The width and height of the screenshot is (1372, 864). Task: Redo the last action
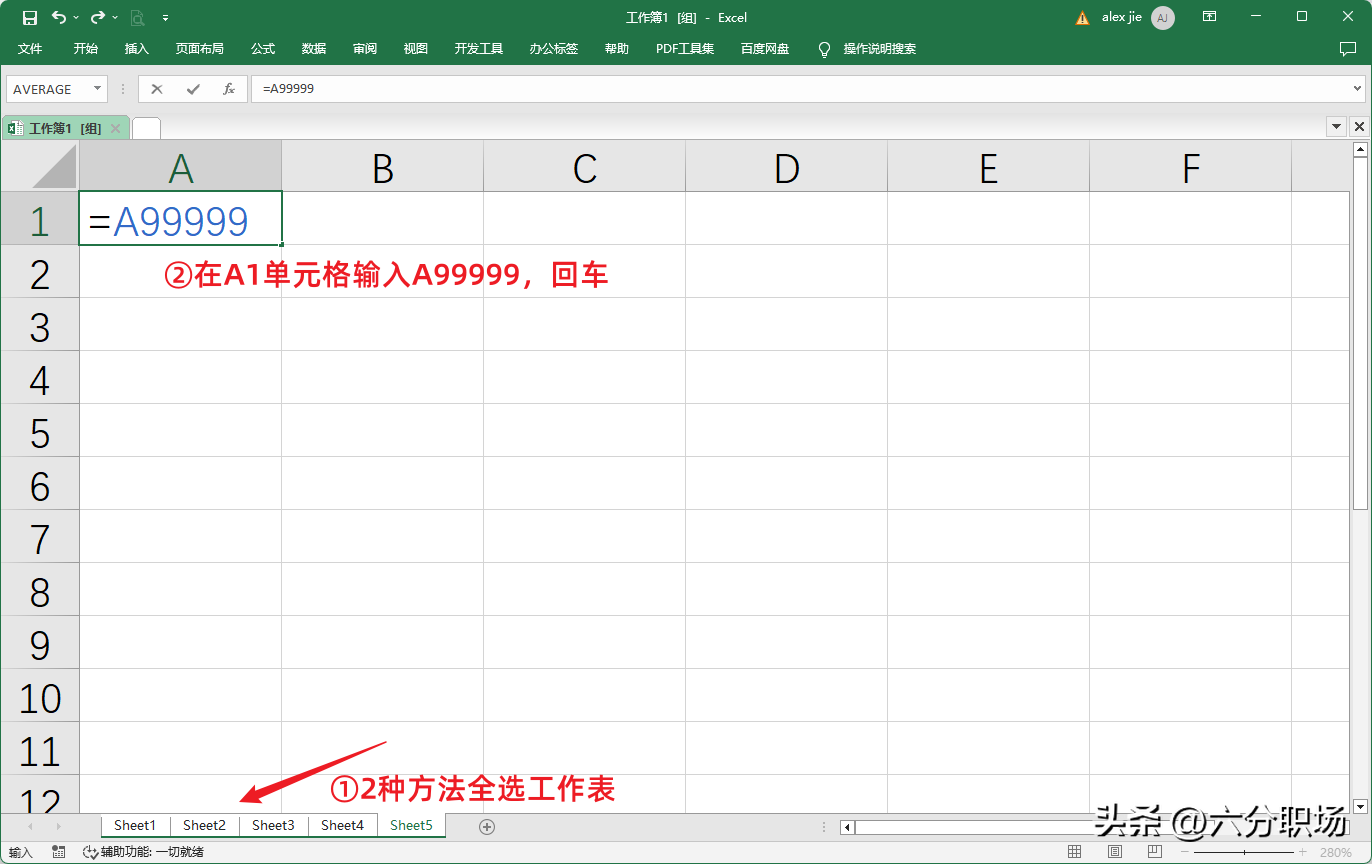(x=97, y=17)
